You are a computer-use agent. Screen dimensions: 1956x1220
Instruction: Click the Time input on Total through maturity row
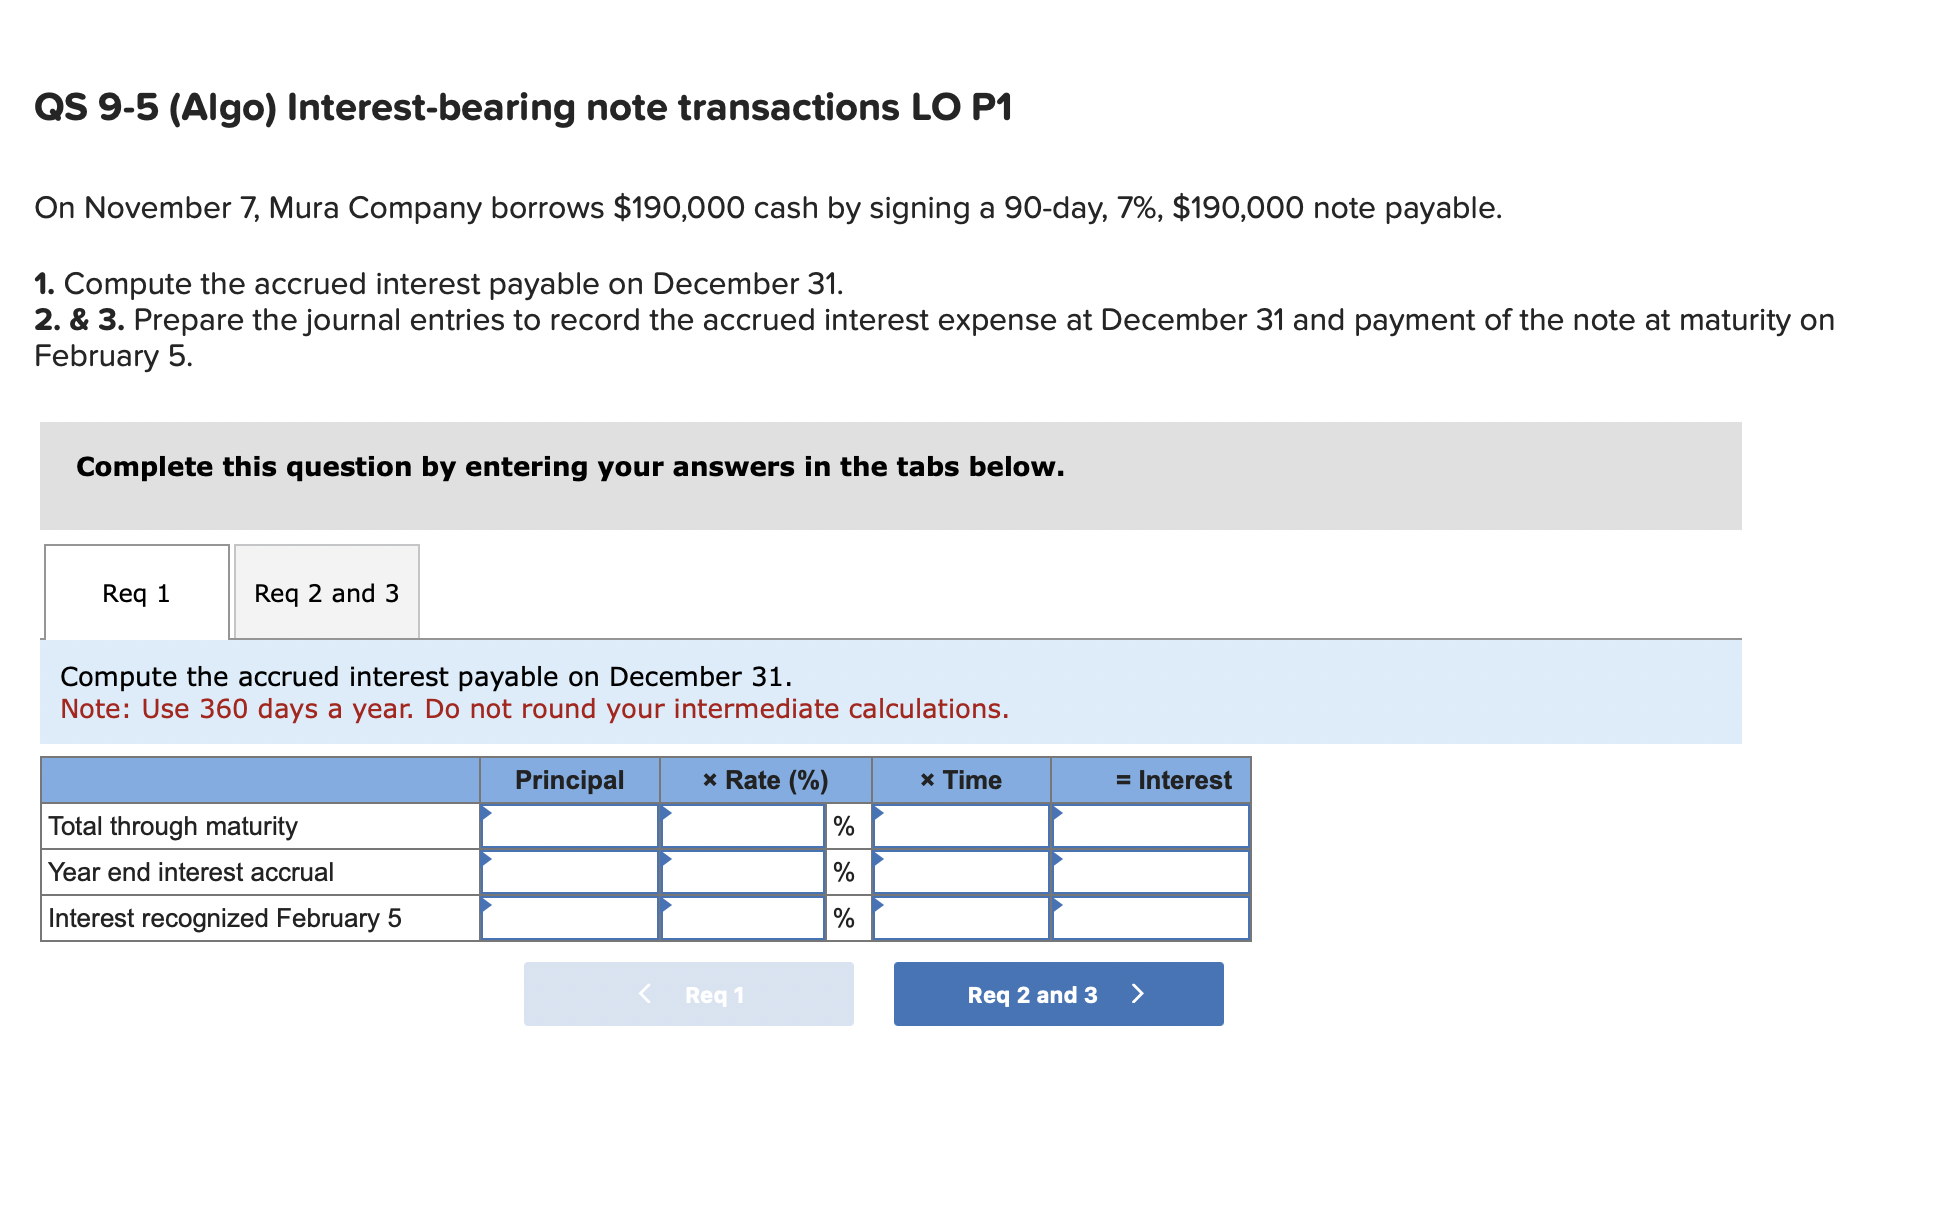[x=960, y=826]
